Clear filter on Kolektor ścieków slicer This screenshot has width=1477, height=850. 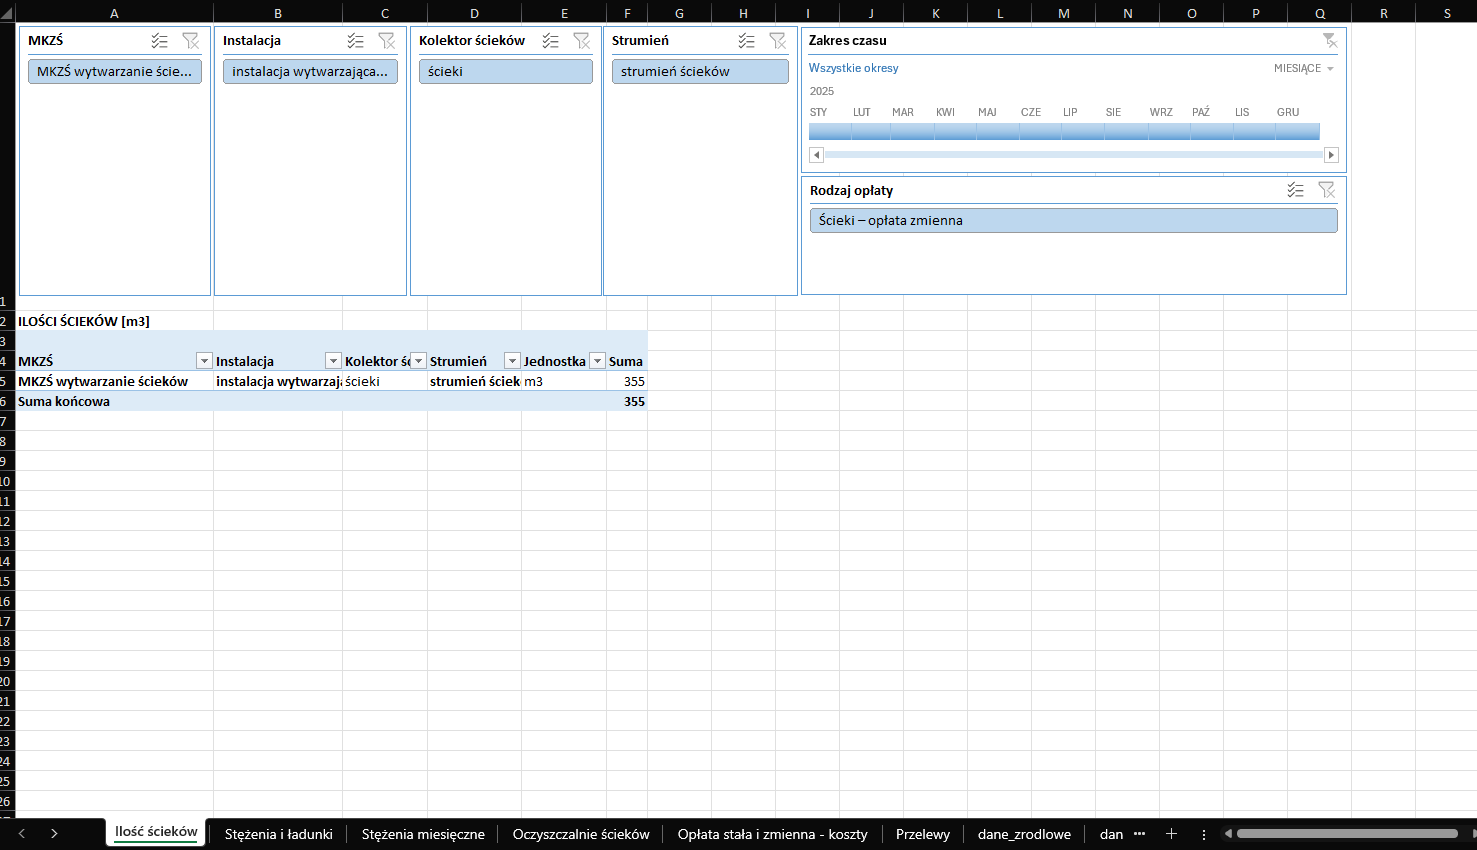tap(581, 41)
